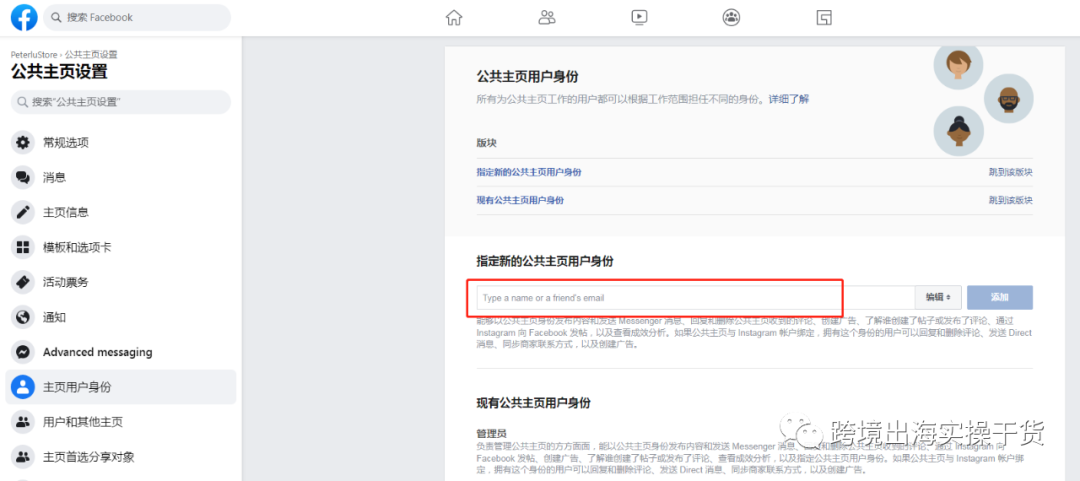The height and width of the screenshot is (481, 1080).
Task: Open 主页首选分享对象 in the sidebar
Action: point(121,456)
